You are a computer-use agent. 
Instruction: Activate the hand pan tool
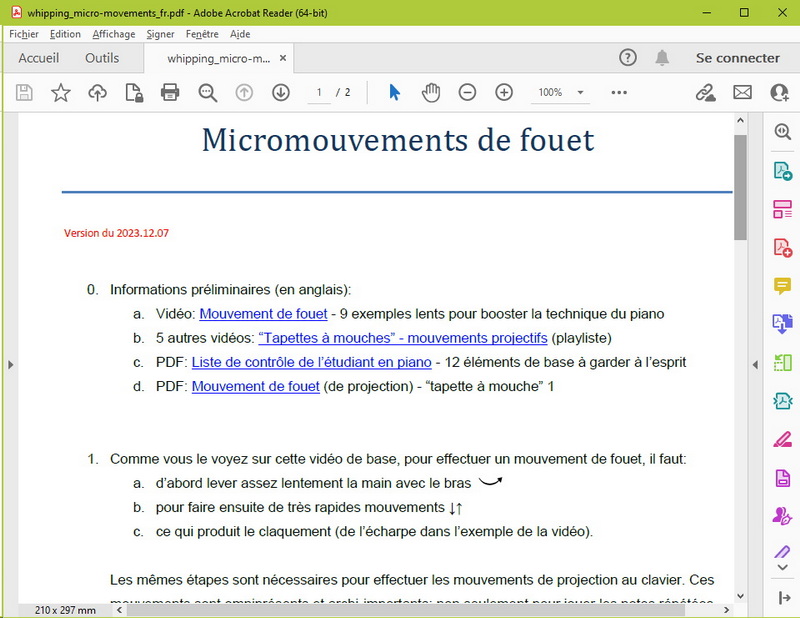point(431,93)
